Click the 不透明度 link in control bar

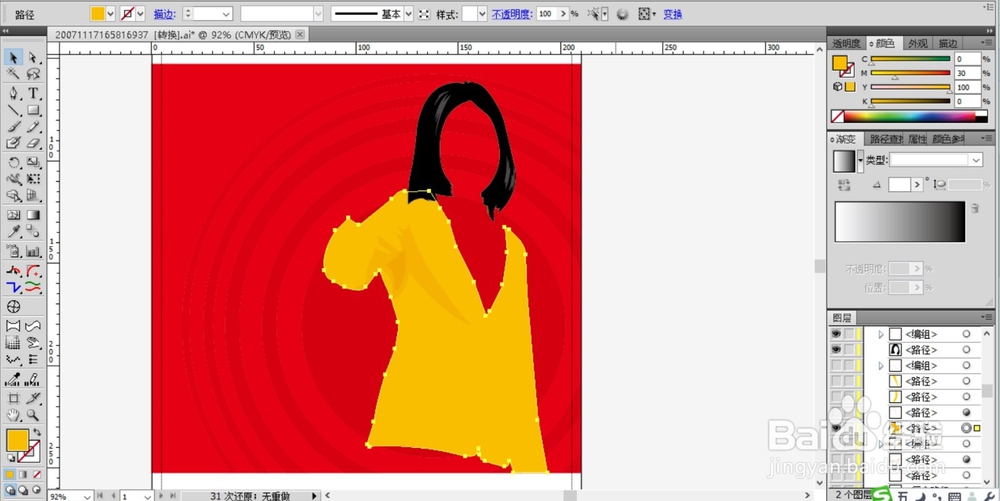click(x=512, y=14)
